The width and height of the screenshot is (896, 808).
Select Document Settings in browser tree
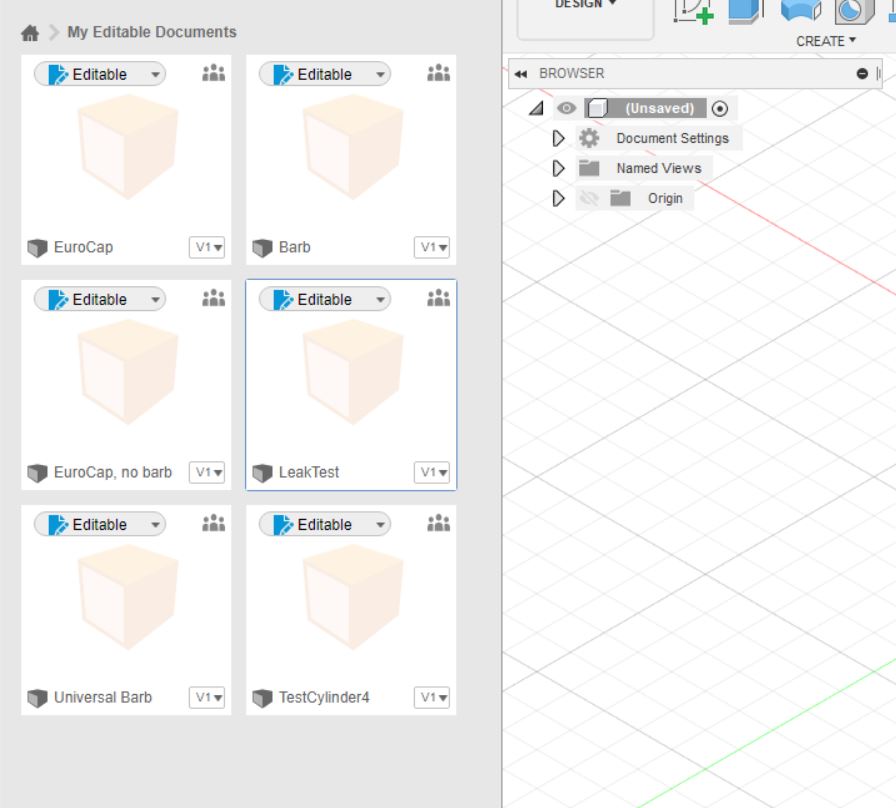click(673, 138)
